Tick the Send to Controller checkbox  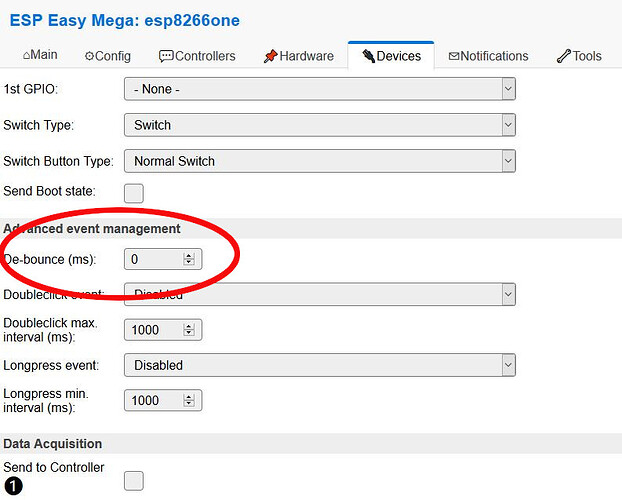(133, 481)
